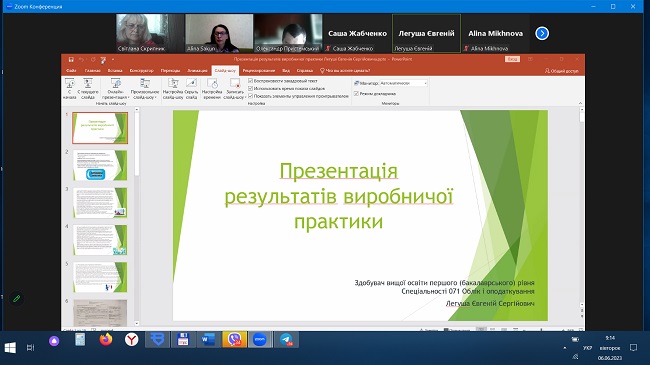Click Alina Saкun video tile
Screen dimensions: 650x365
tap(219, 33)
